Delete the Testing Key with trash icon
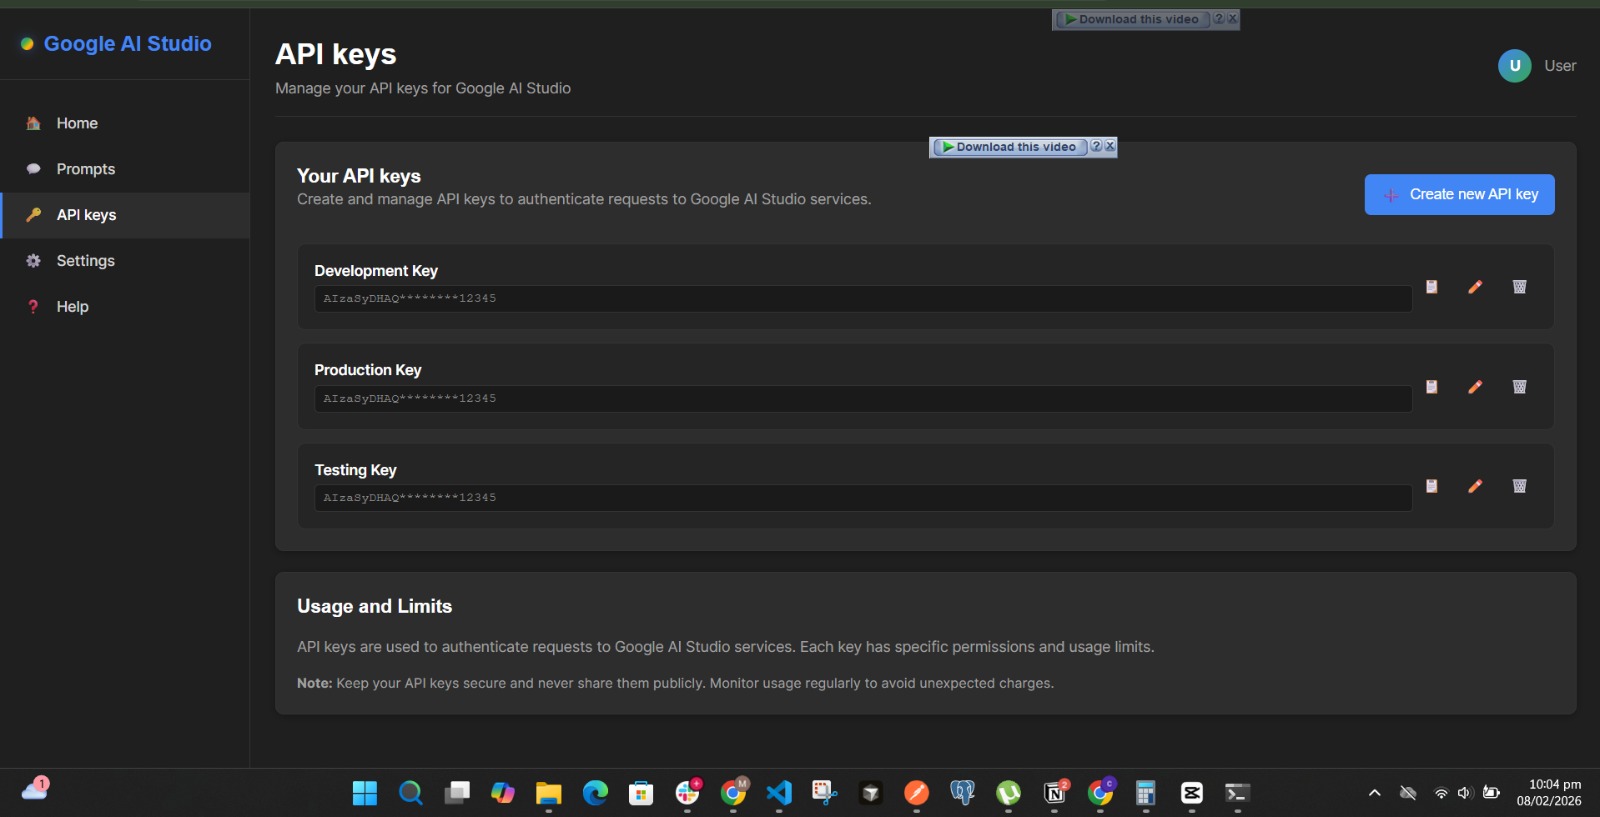Image resolution: width=1600 pixels, height=817 pixels. 1519,486
